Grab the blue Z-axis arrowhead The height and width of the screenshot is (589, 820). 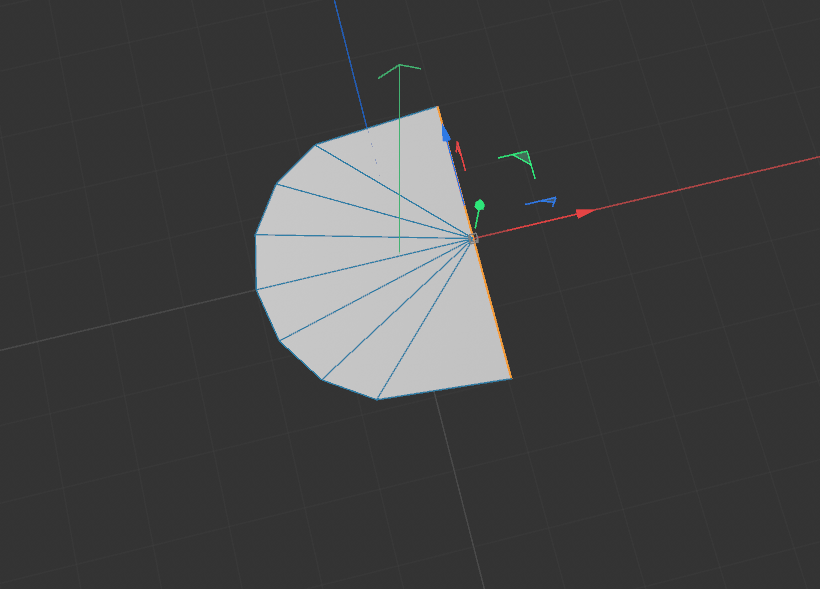[446, 133]
